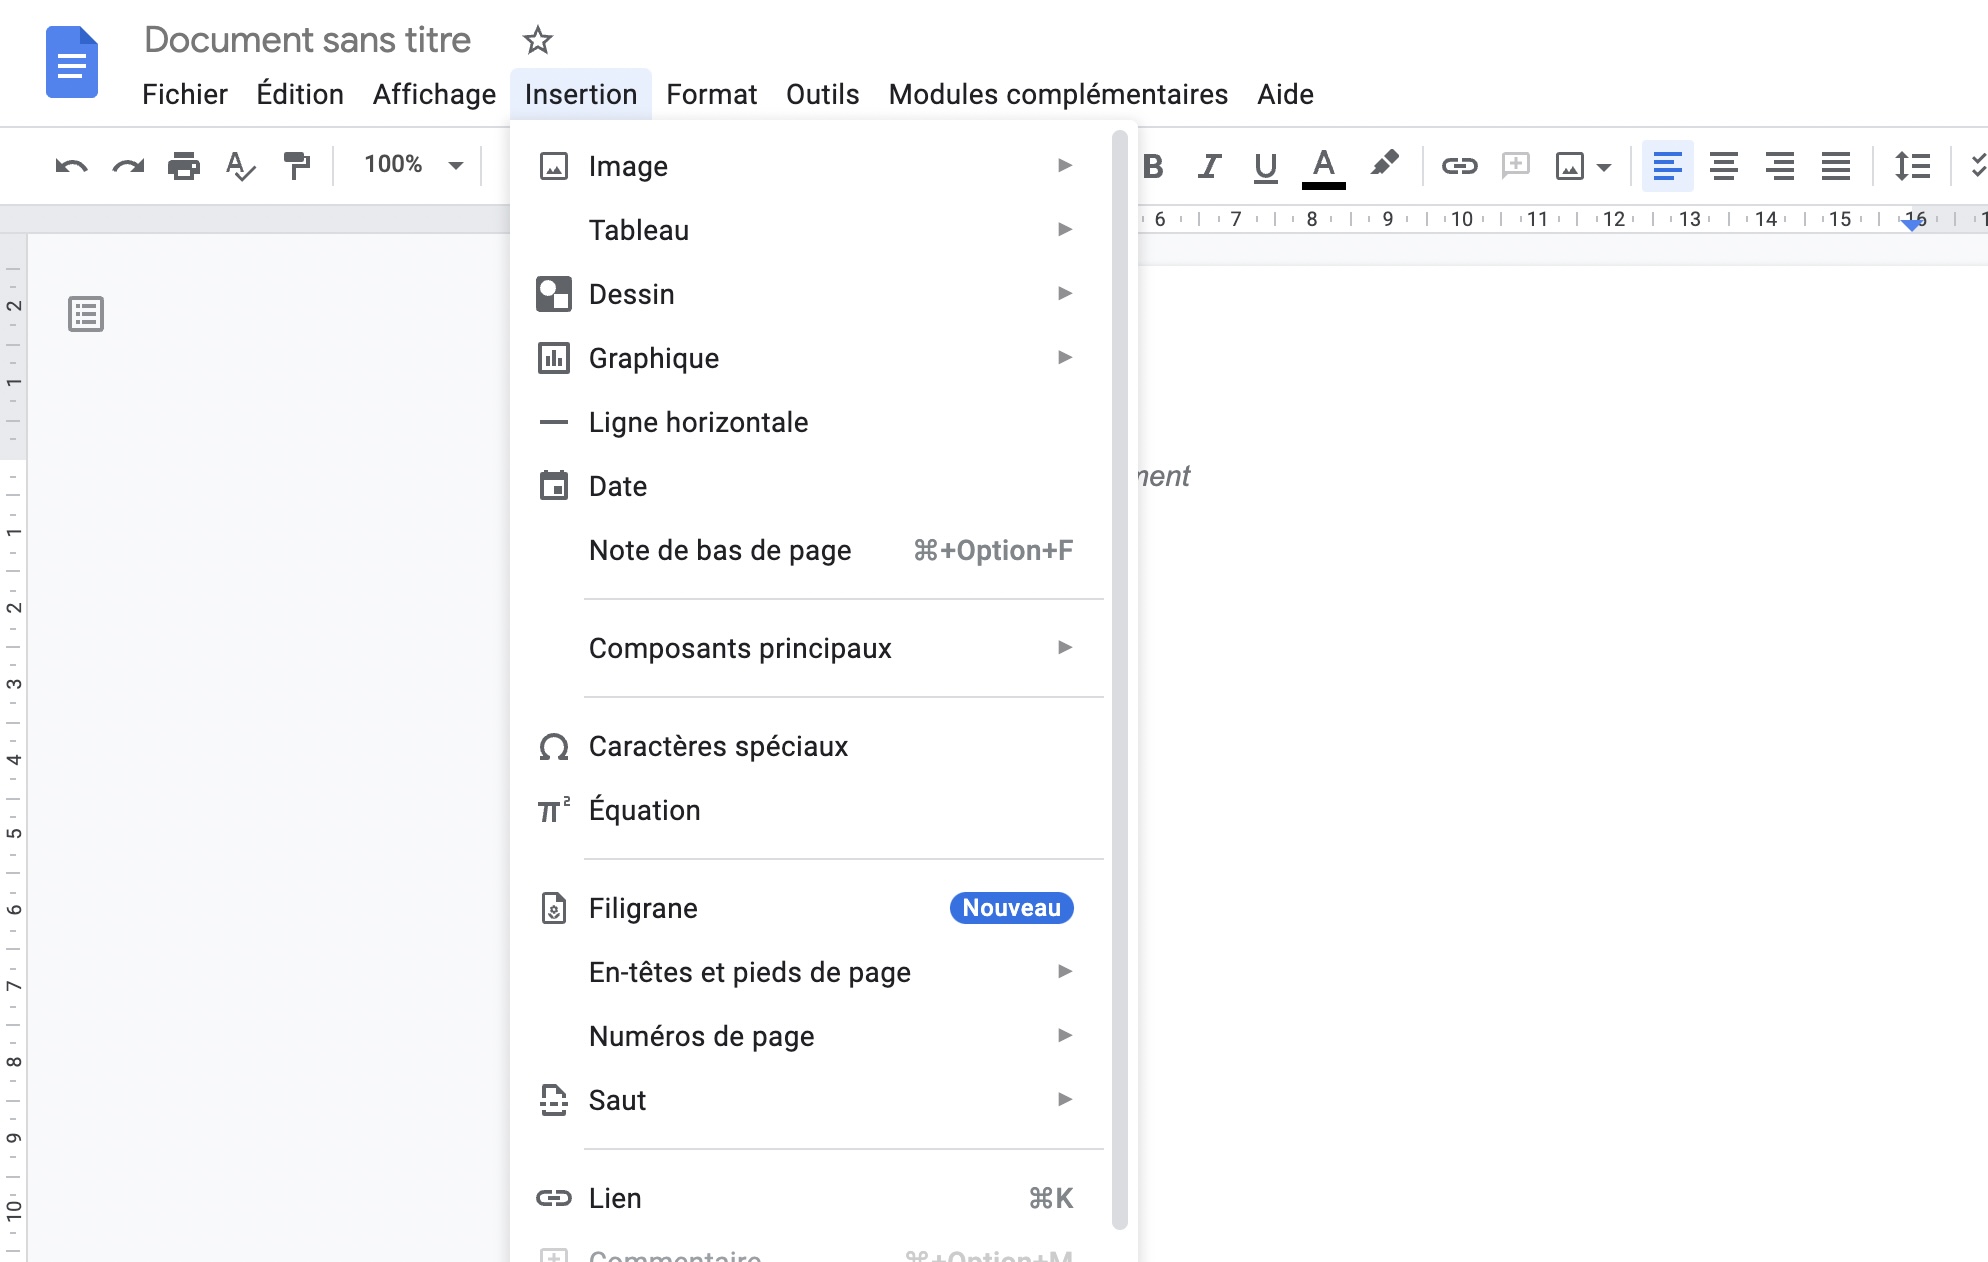Screen dimensions: 1988x1262
Task: Open the Format menu
Action: [711, 94]
